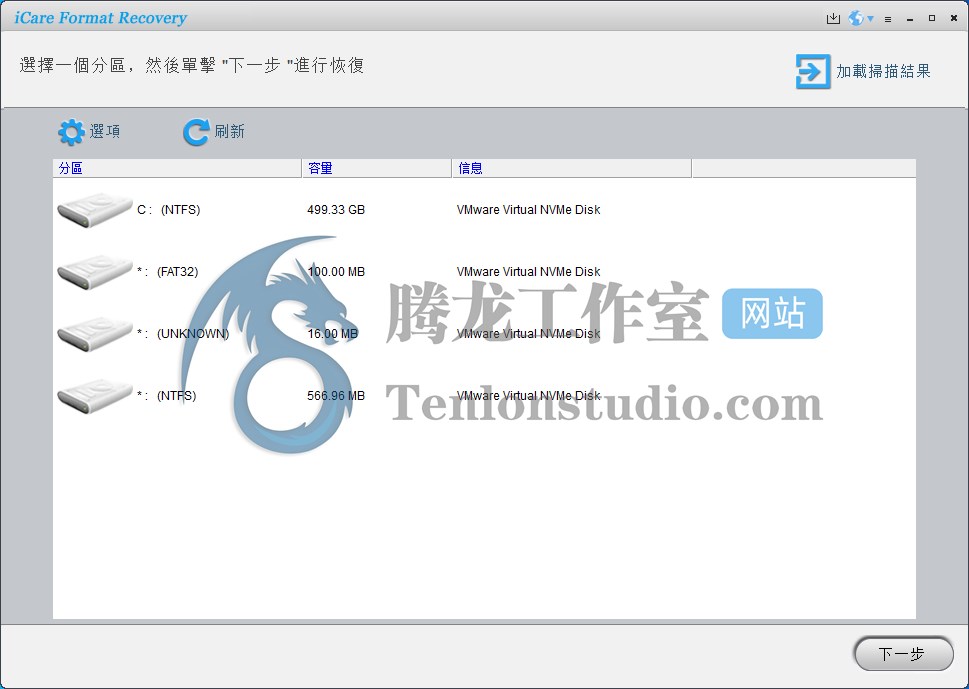969x689 pixels.
Task: Sort by 分區 column header
Action: point(177,168)
